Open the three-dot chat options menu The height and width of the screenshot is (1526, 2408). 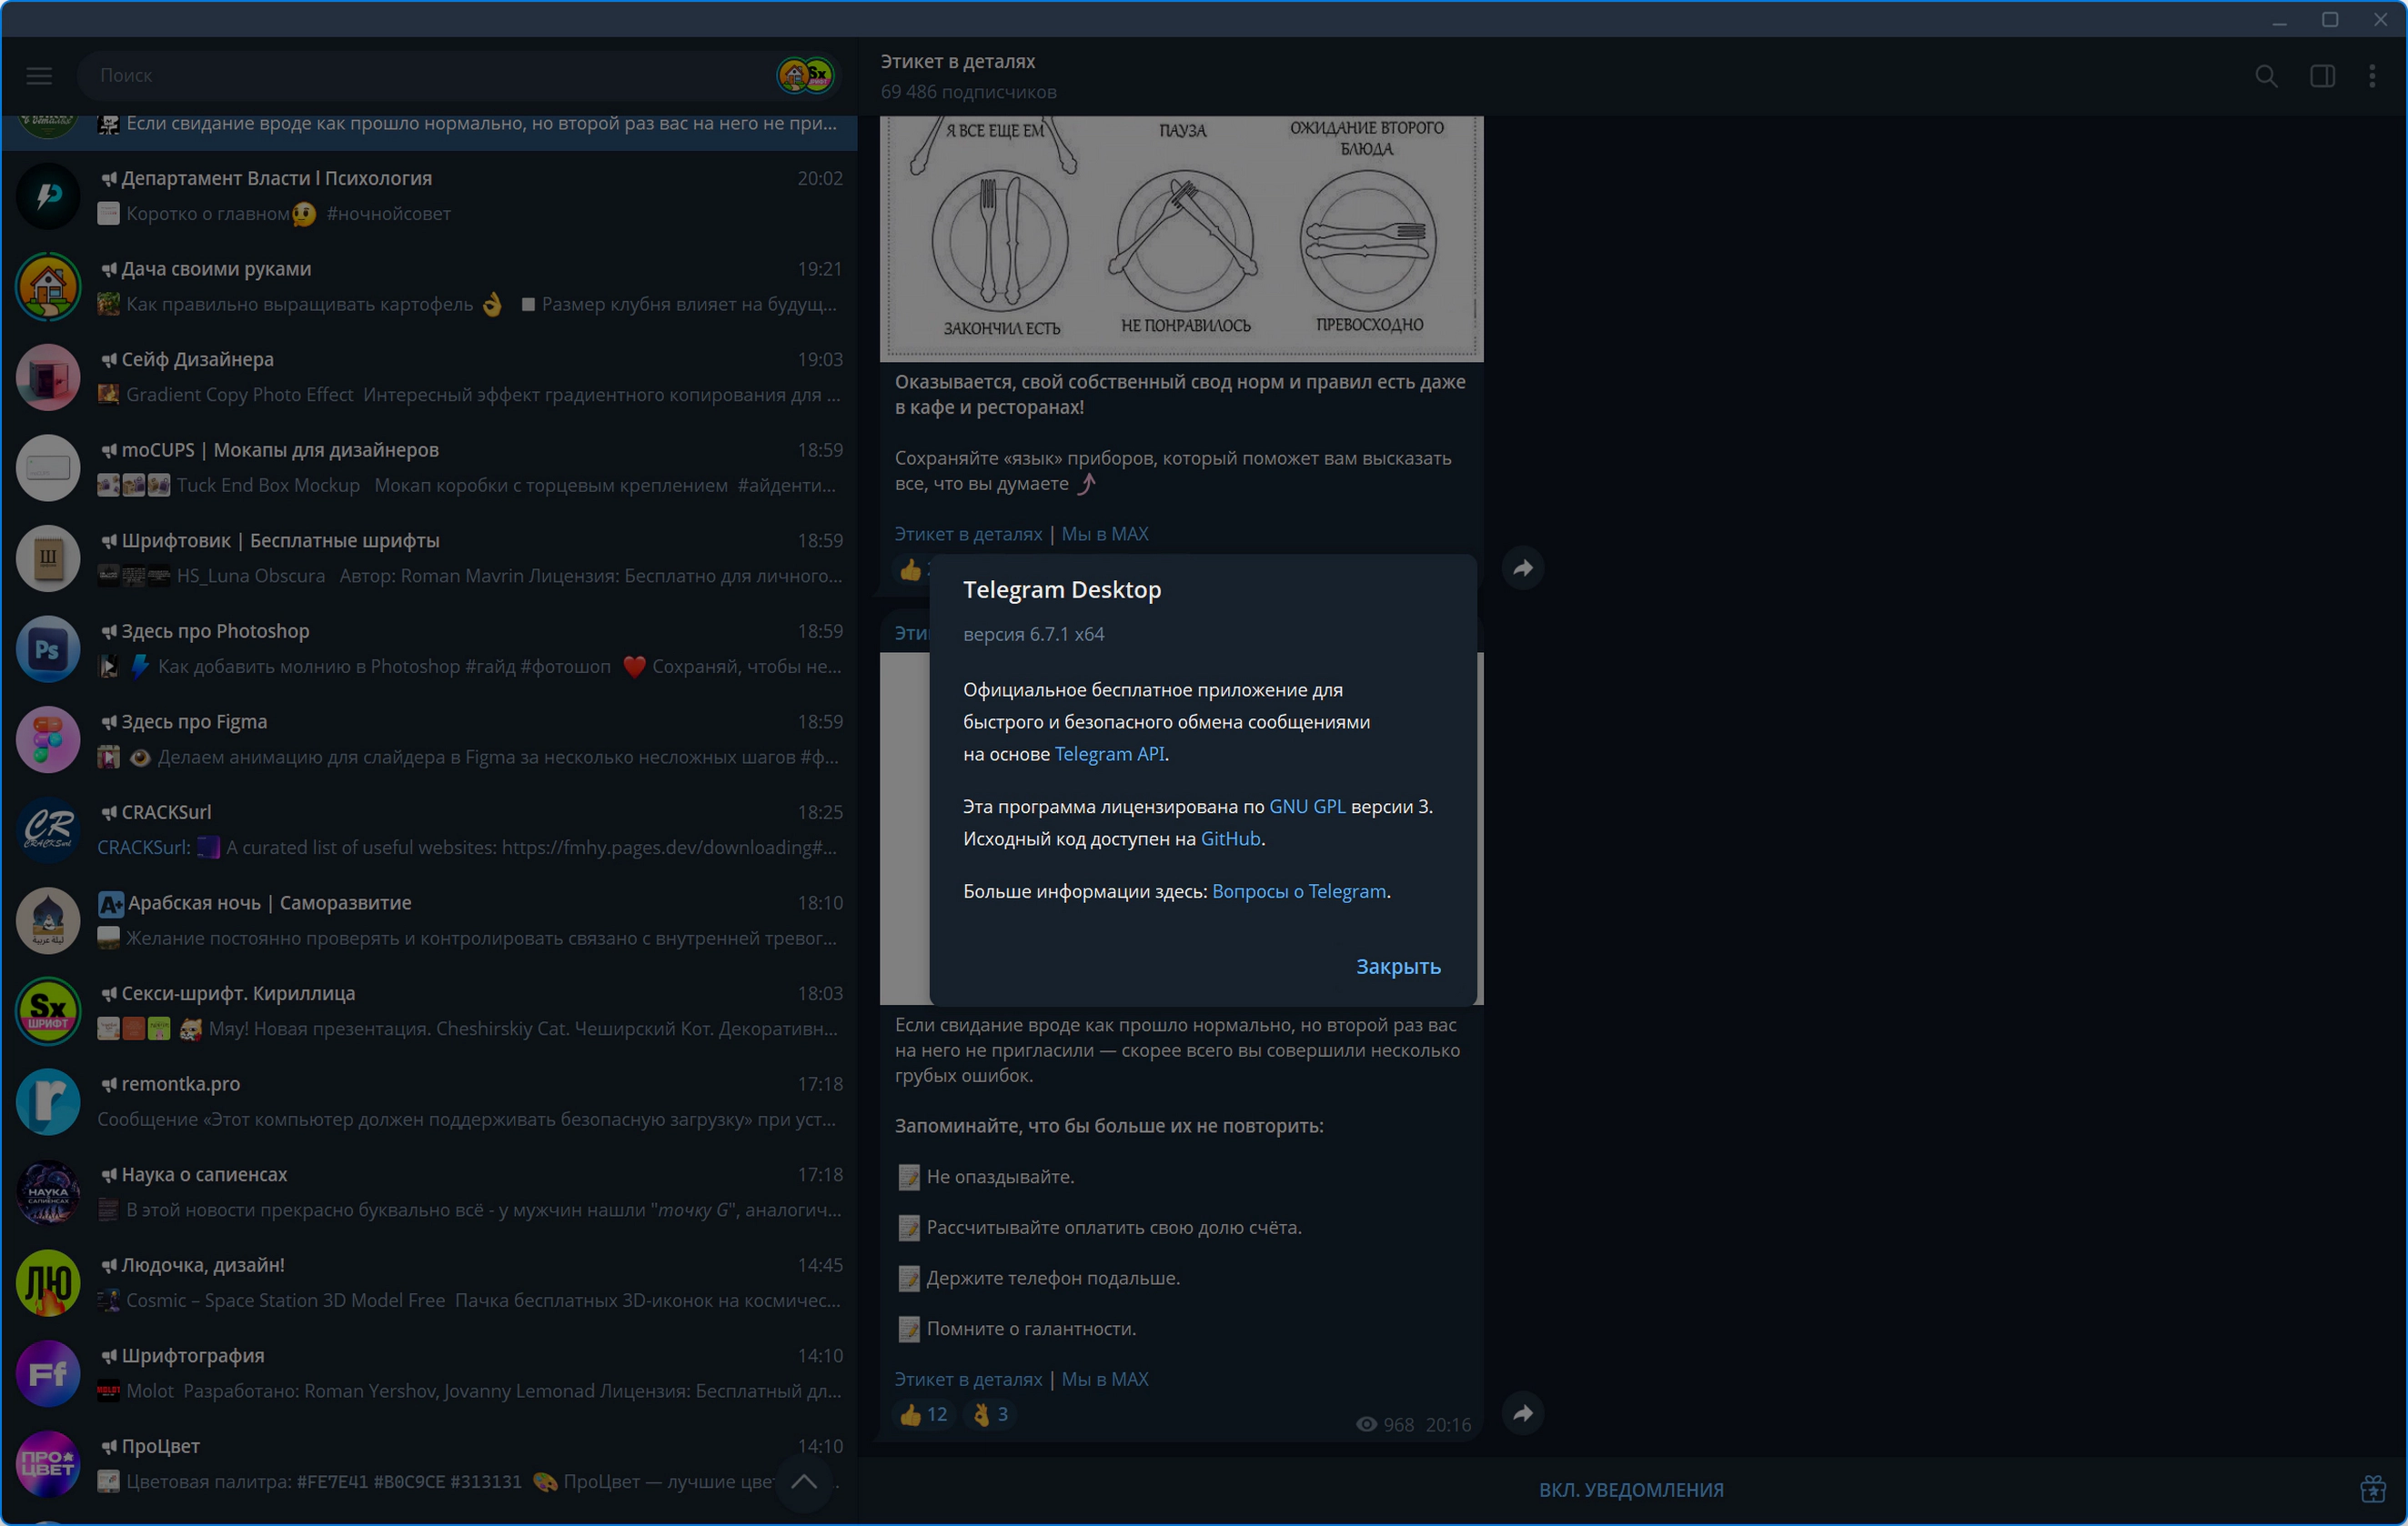(2372, 76)
